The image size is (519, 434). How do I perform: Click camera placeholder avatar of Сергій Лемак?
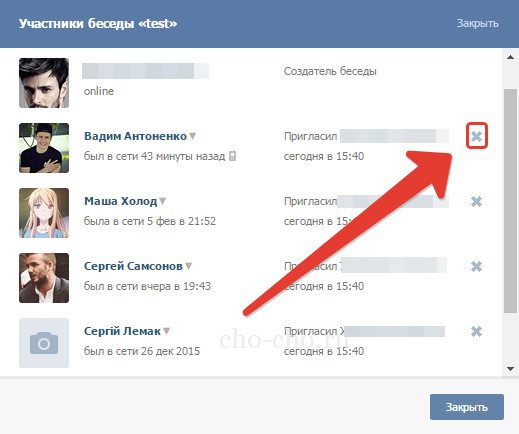[x=44, y=343]
